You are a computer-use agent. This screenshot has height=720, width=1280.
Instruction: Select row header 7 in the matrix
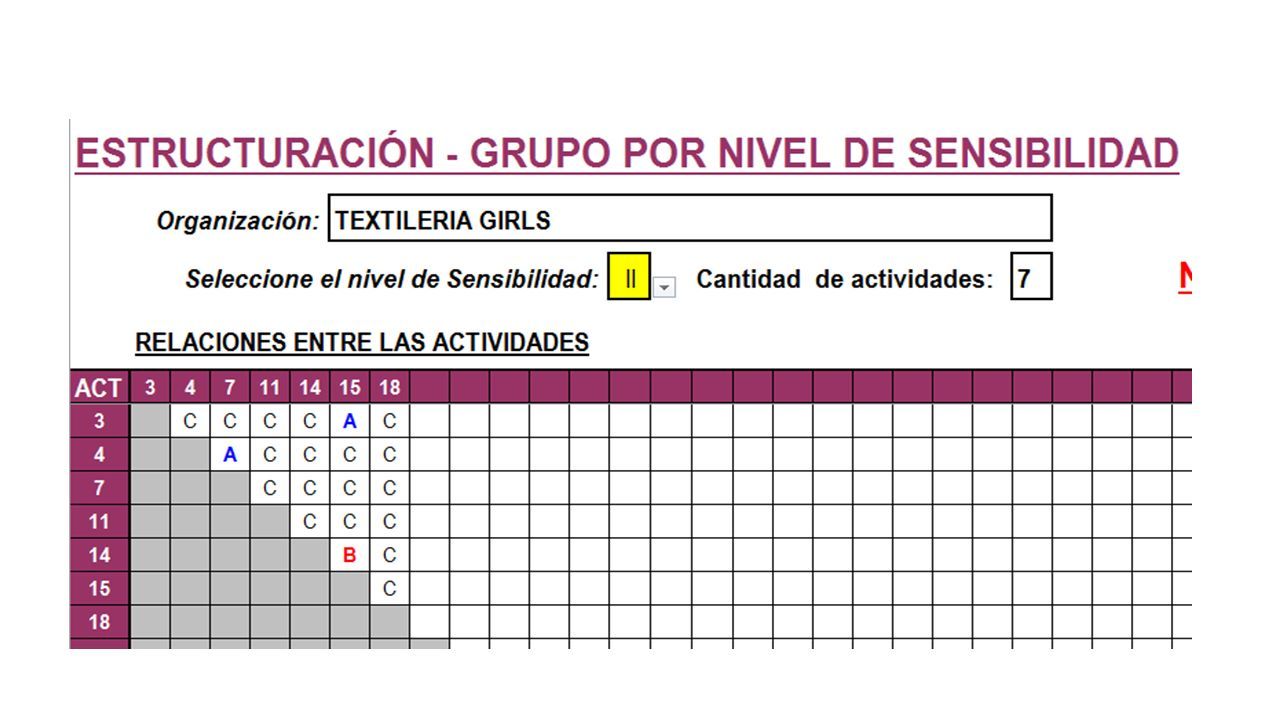[99, 488]
